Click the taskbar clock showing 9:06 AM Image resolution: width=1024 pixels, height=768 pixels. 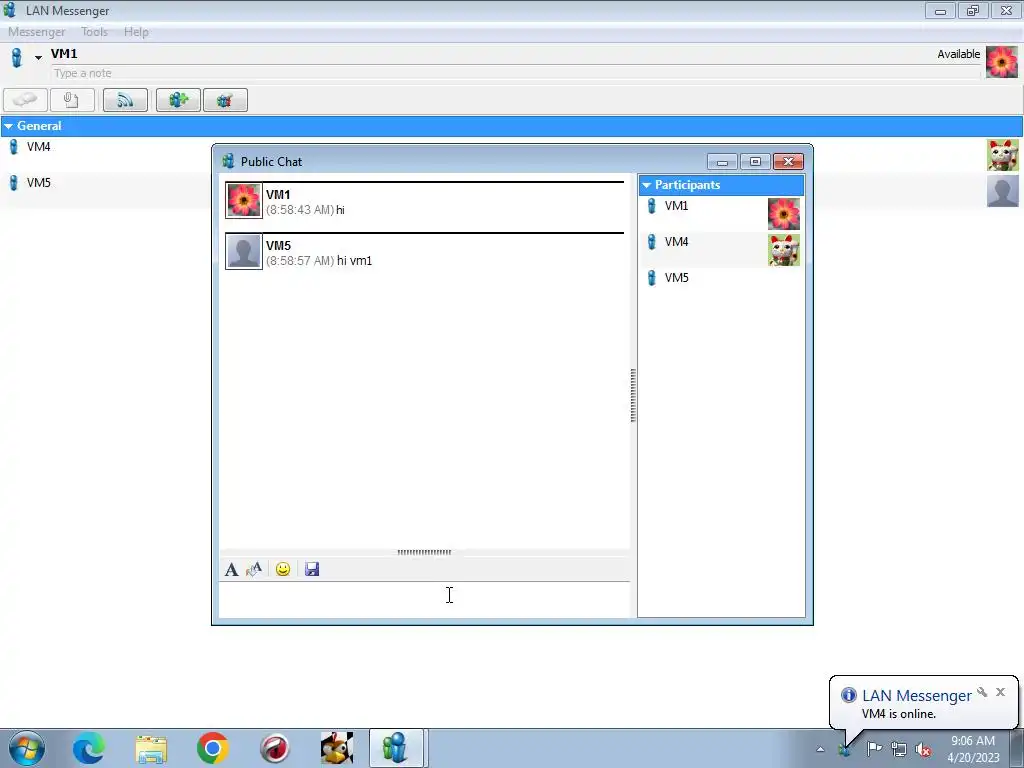(x=973, y=749)
